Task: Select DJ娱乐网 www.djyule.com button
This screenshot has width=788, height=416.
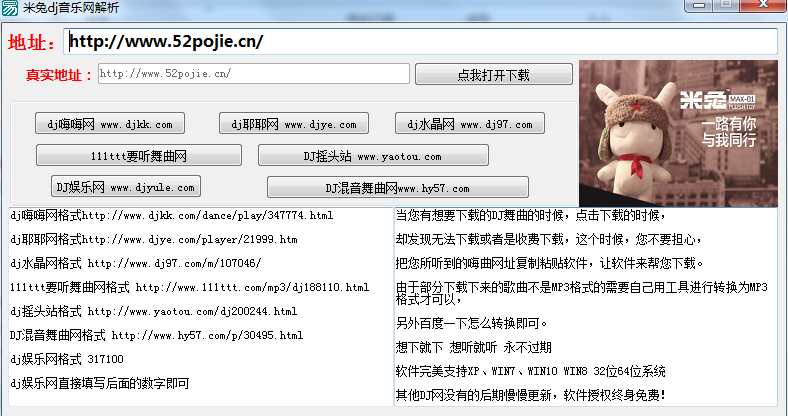Action: [126, 186]
